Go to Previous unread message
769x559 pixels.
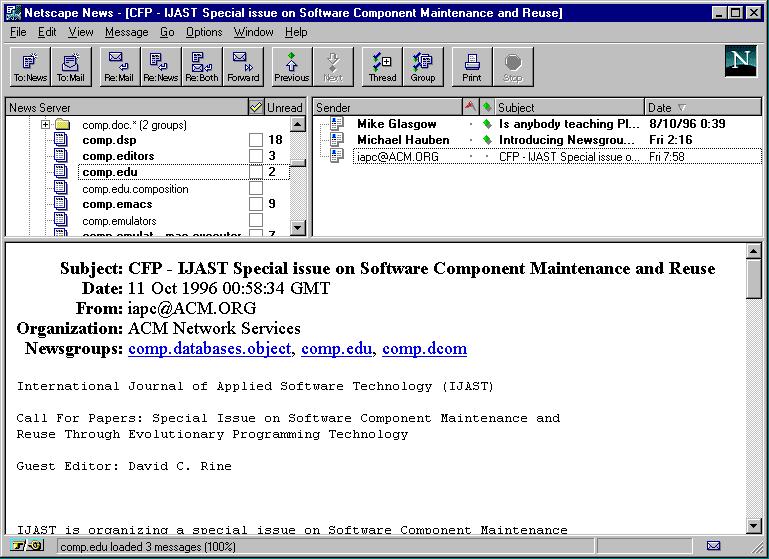click(x=292, y=67)
